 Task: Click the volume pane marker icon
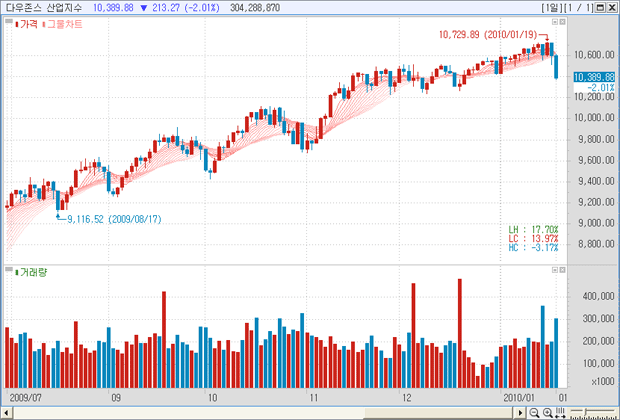[x=10, y=272]
